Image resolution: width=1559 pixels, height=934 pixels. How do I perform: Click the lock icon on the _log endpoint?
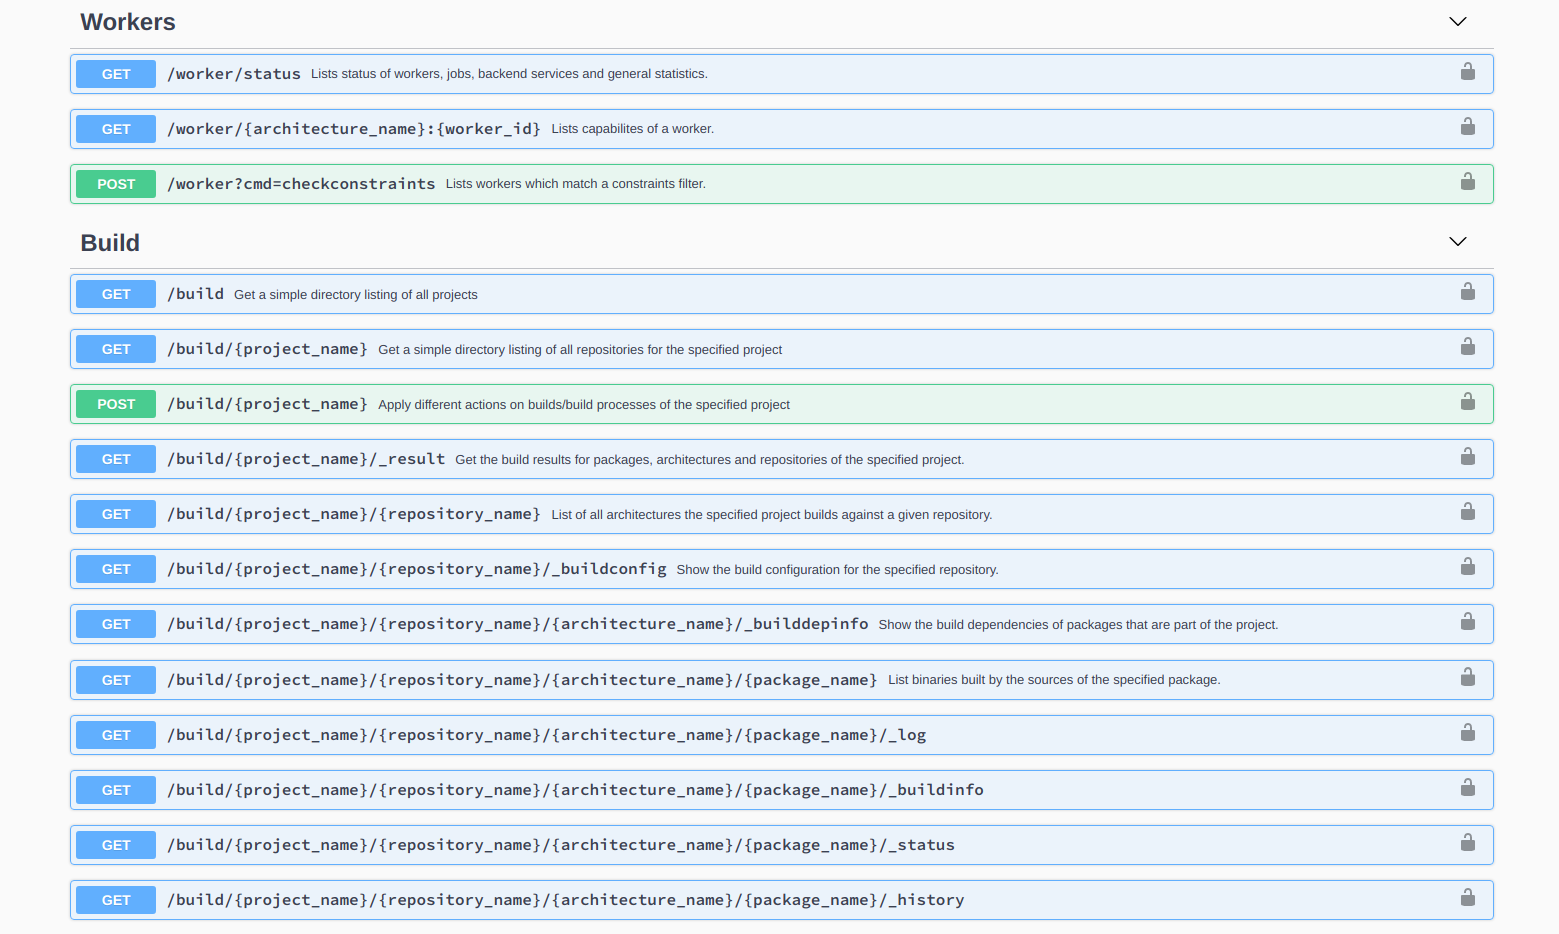coord(1467,731)
